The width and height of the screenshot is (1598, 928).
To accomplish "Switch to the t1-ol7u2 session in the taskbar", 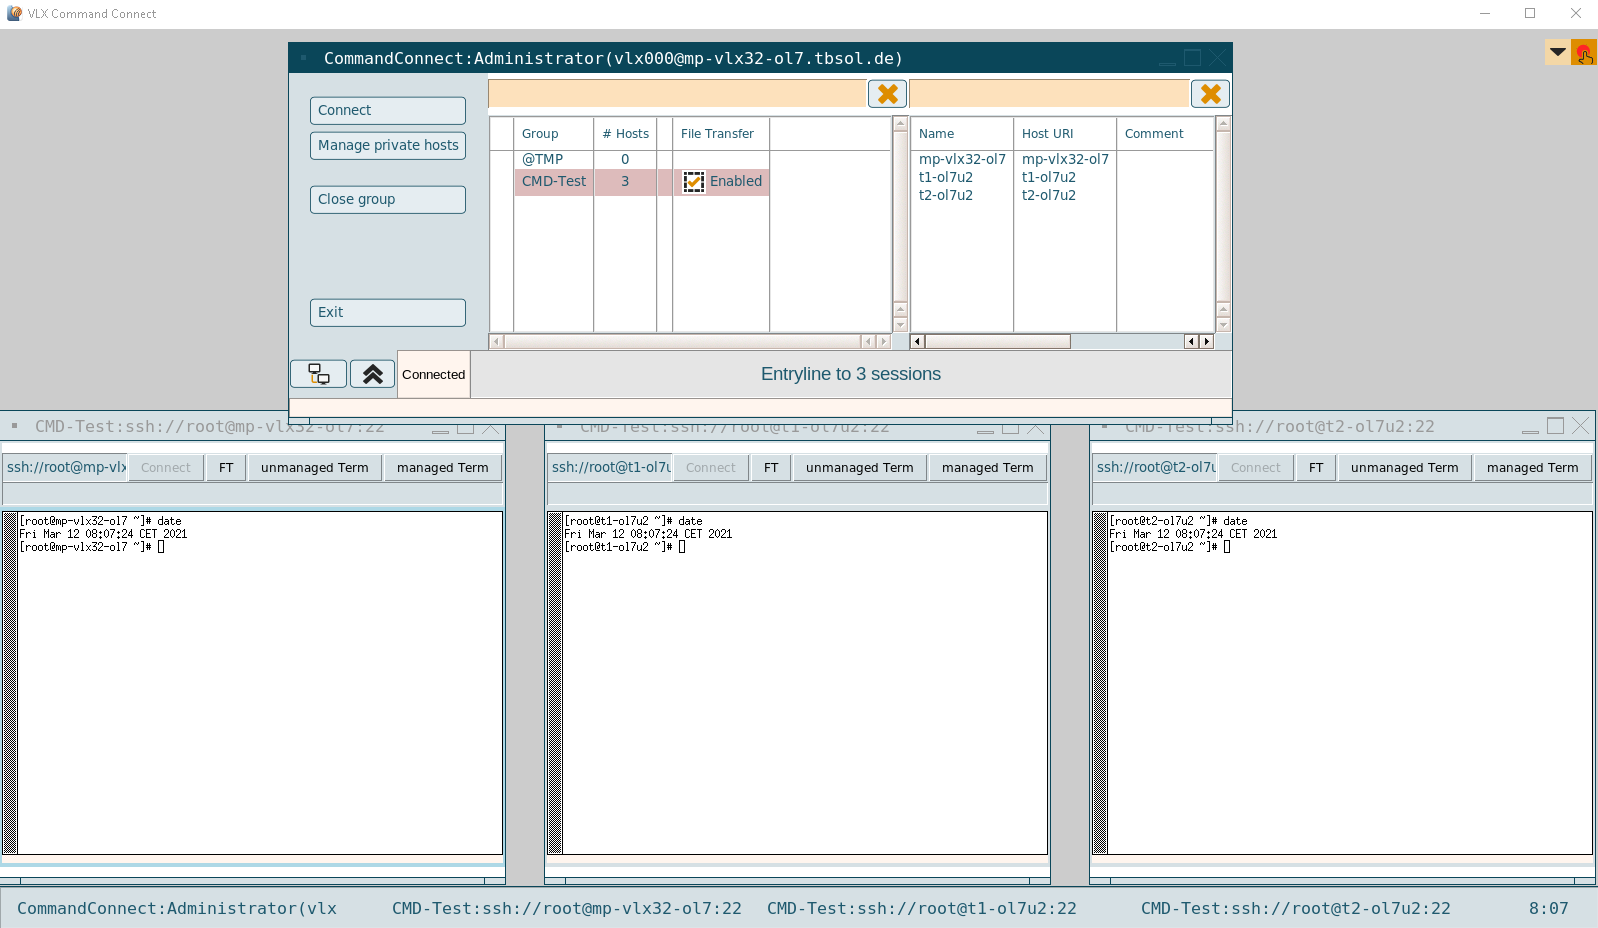I will (921, 908).
